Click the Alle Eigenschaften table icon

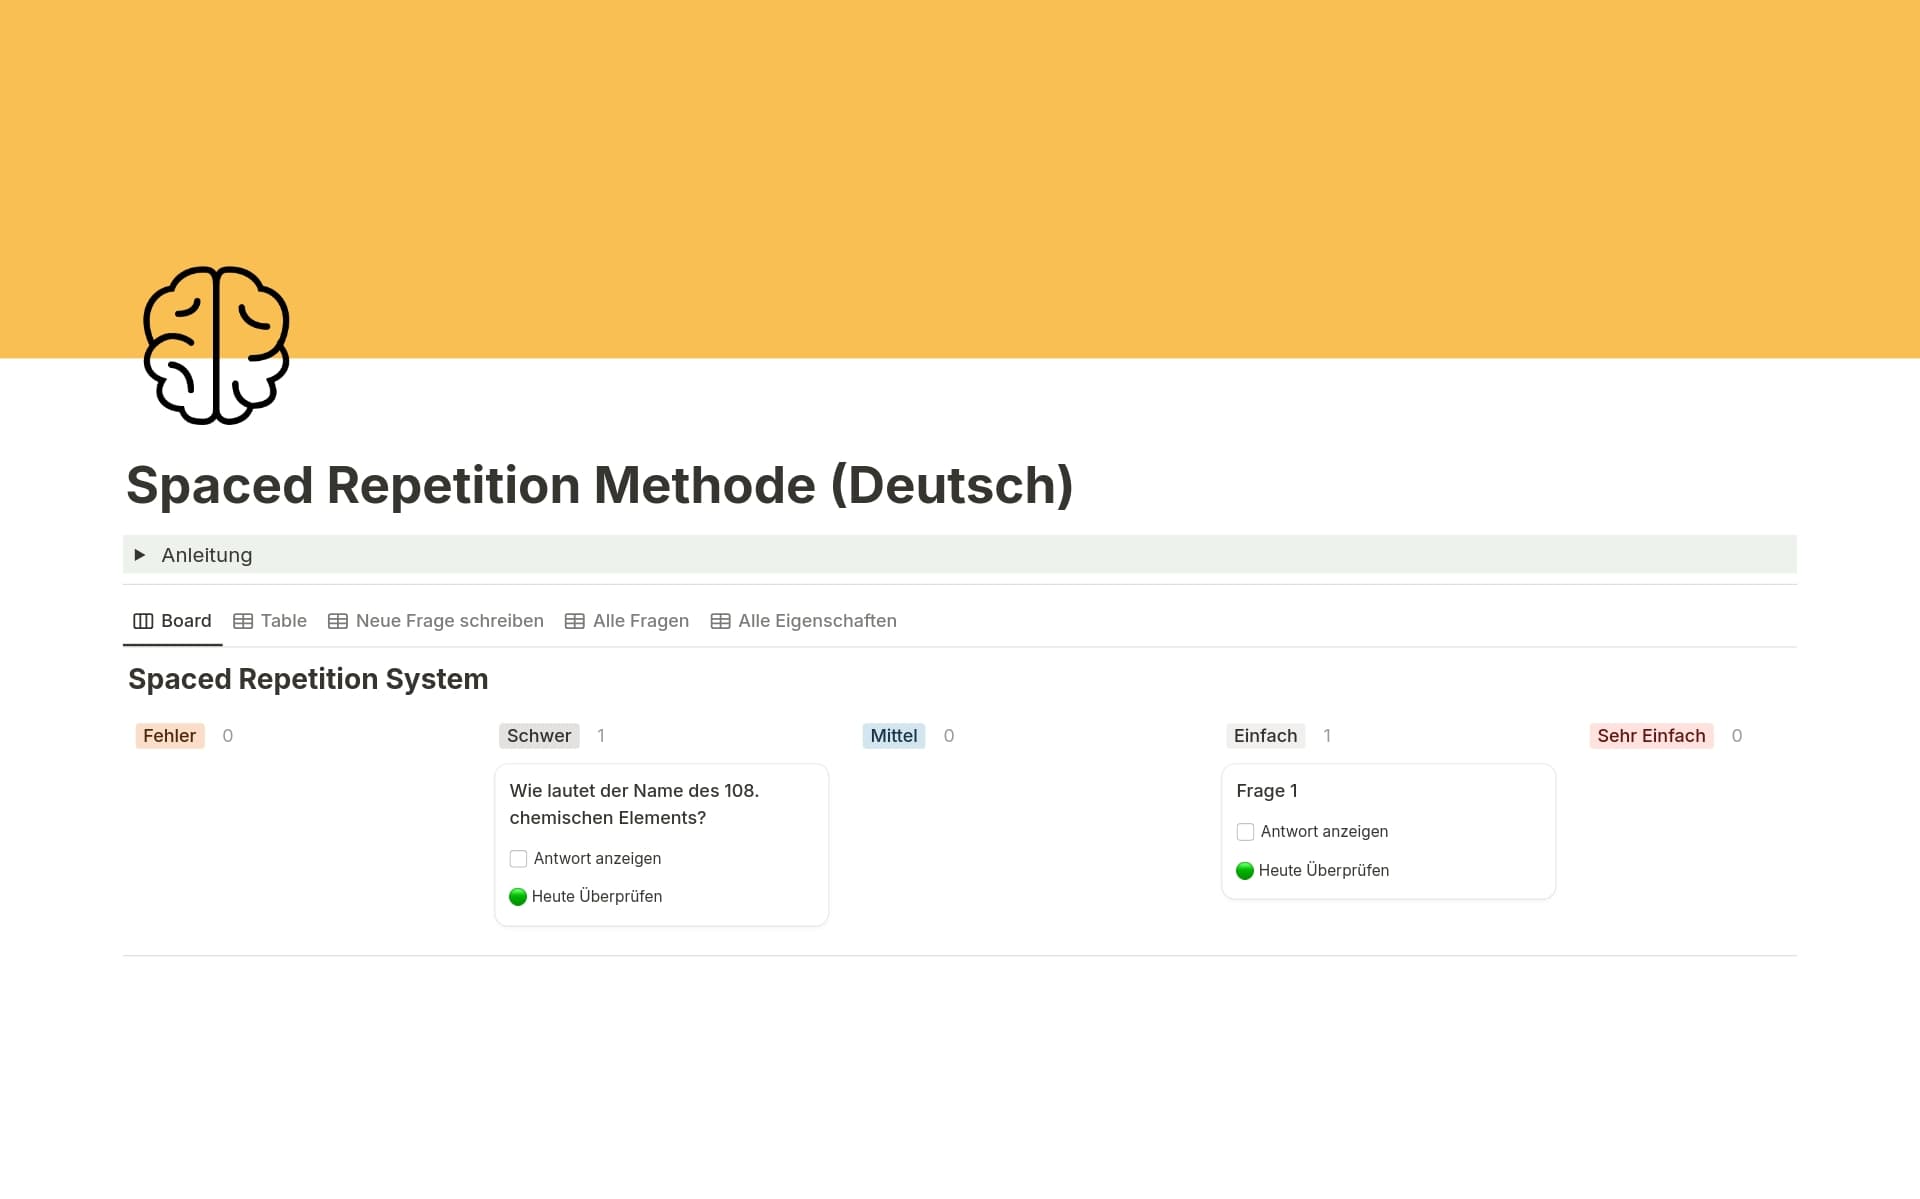coord(720,621)
